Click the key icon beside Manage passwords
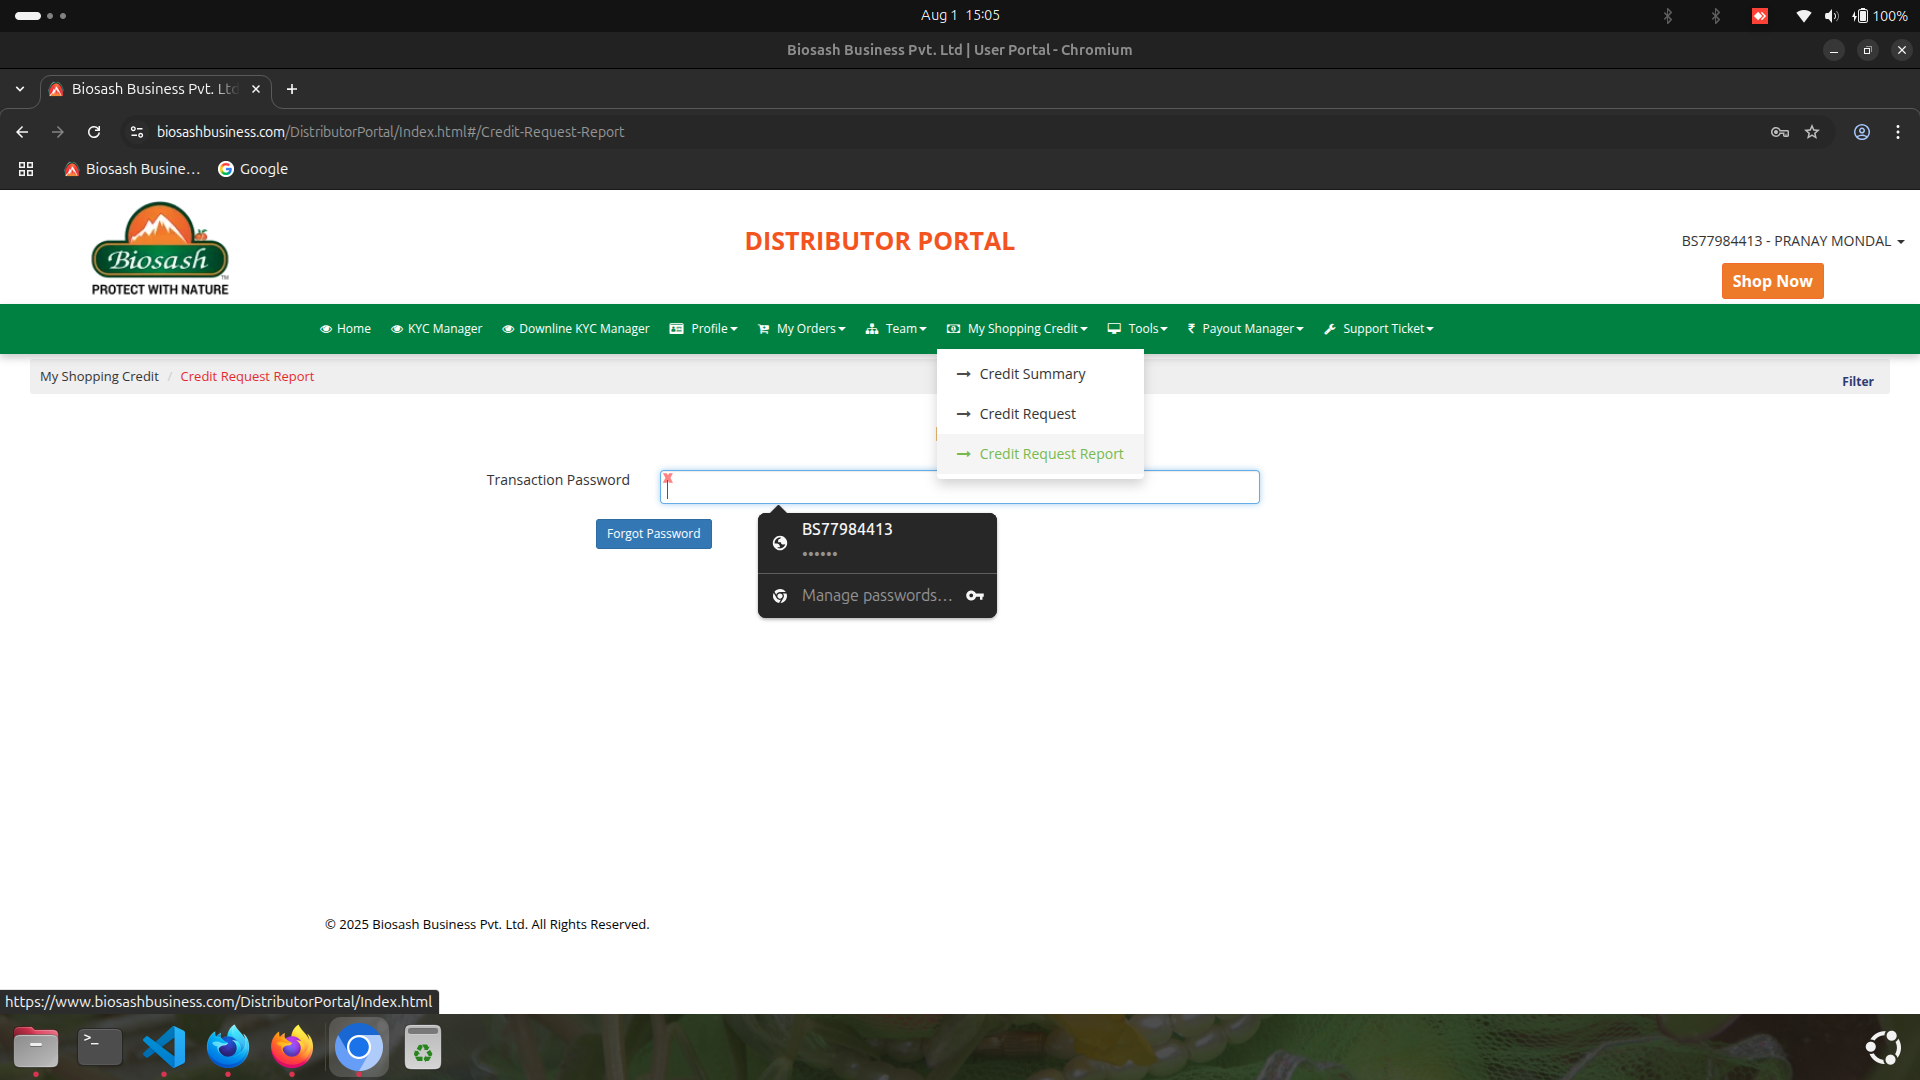 point(975,596)
